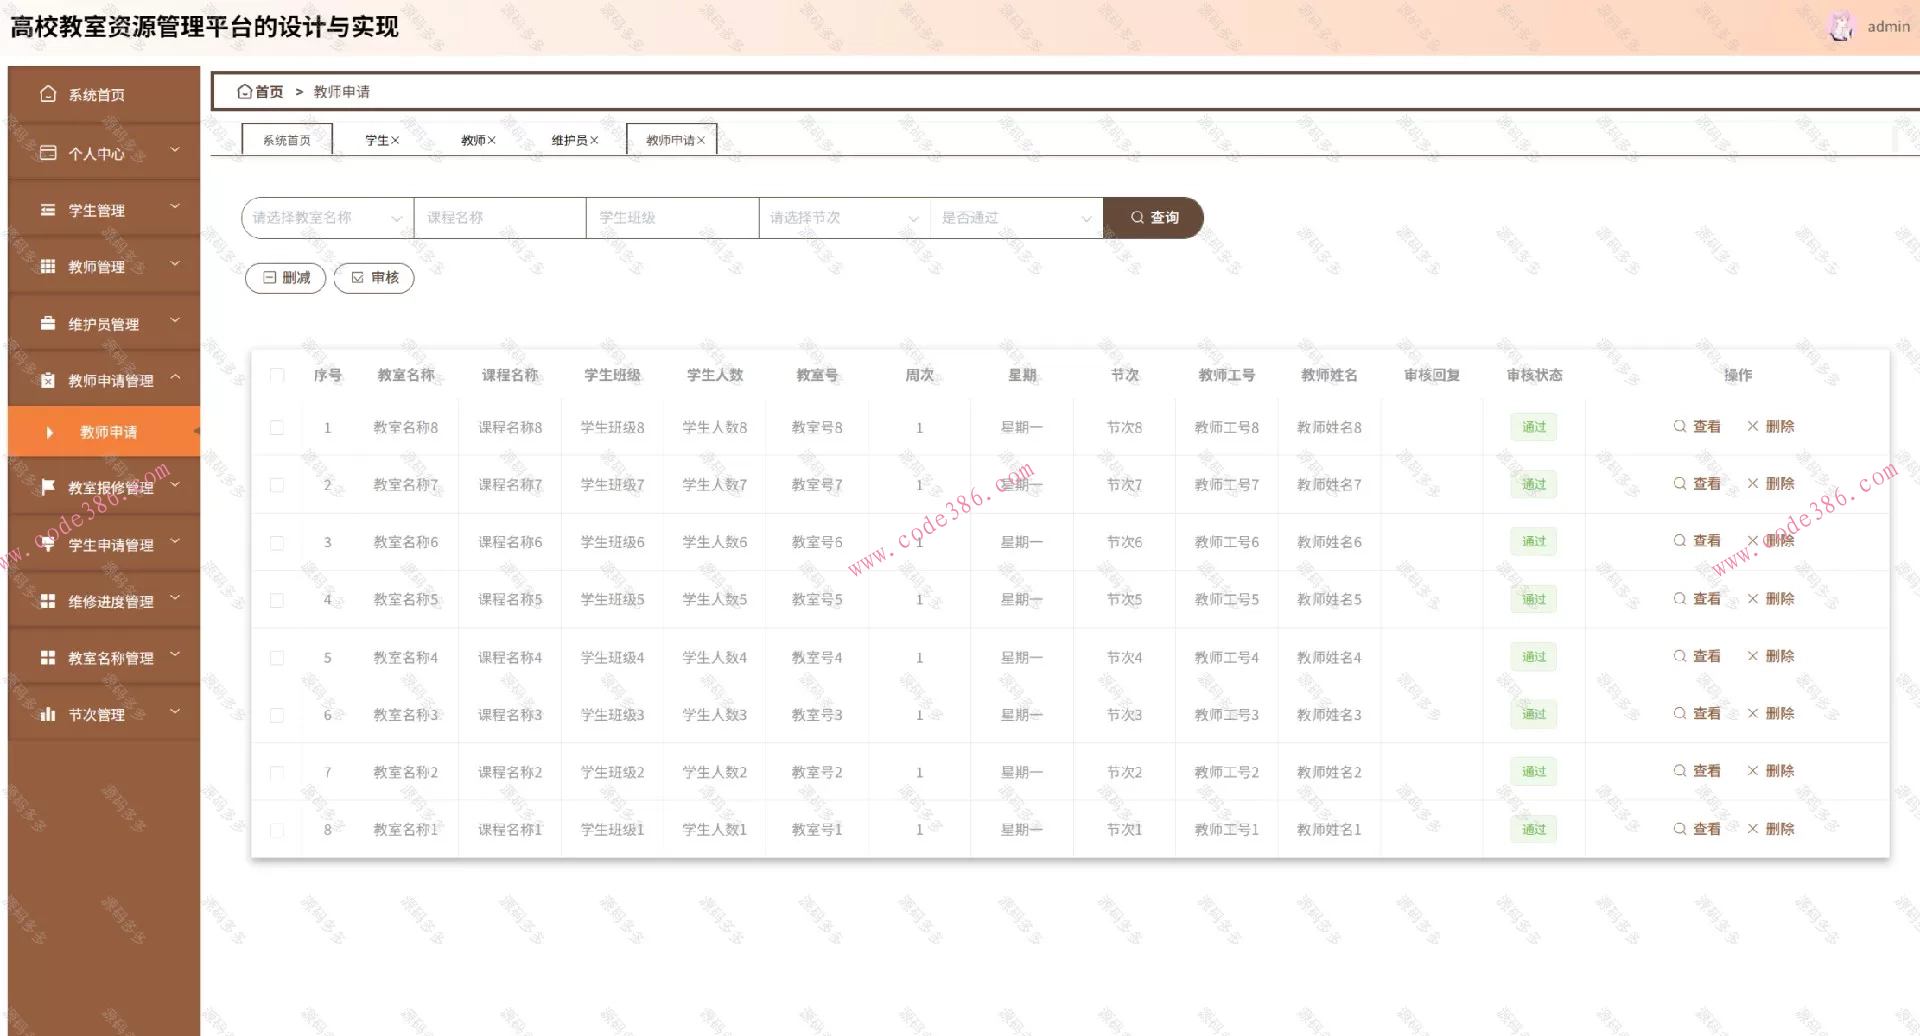Click the flag icon for 教室报修管理
Image resolution: width=1920 pixels, height=1036 pixels.
[x=48, y=487]
